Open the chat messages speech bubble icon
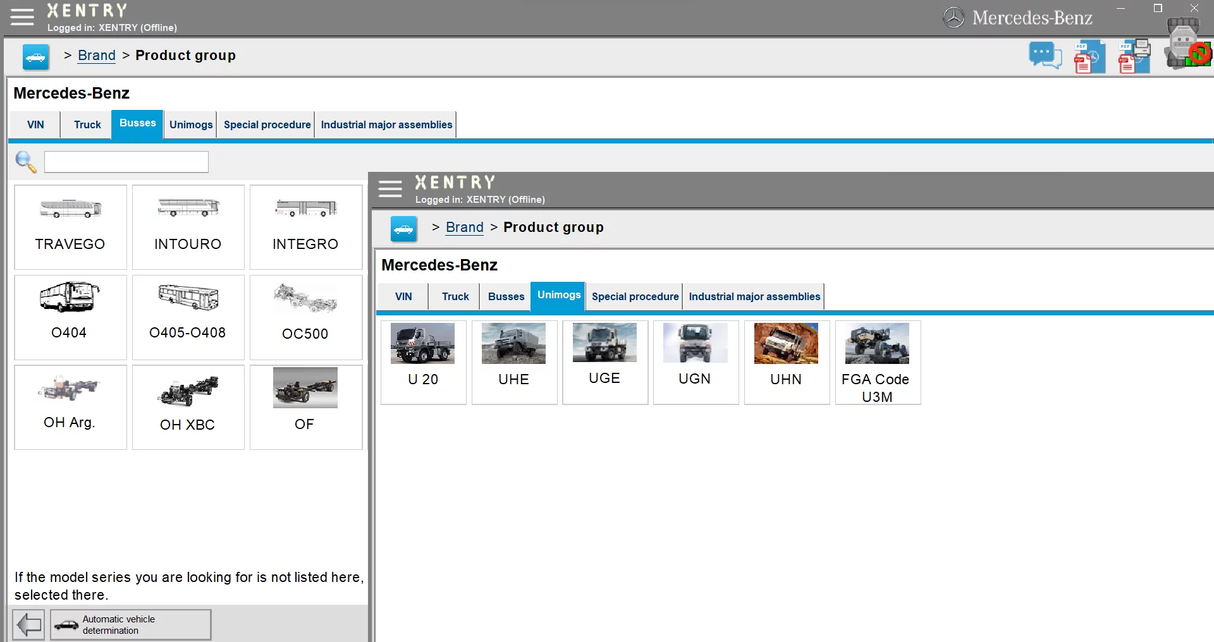 pyautogui.click(x=1045, y=55)
